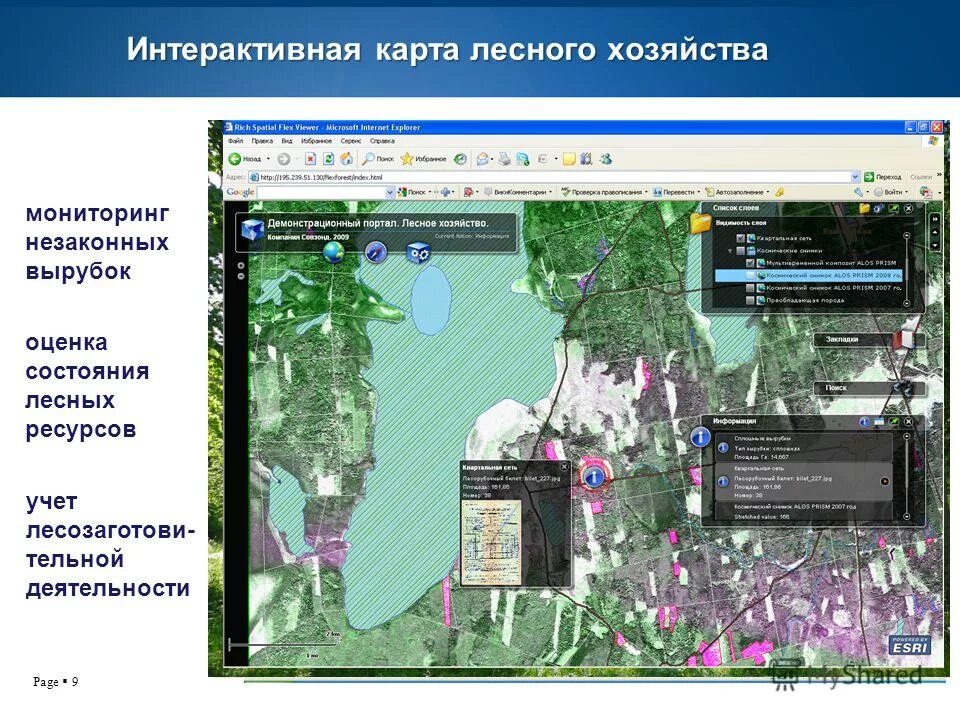Open the address bar dropdown arrow
This screenshot has width=960, height=720.
855,177
